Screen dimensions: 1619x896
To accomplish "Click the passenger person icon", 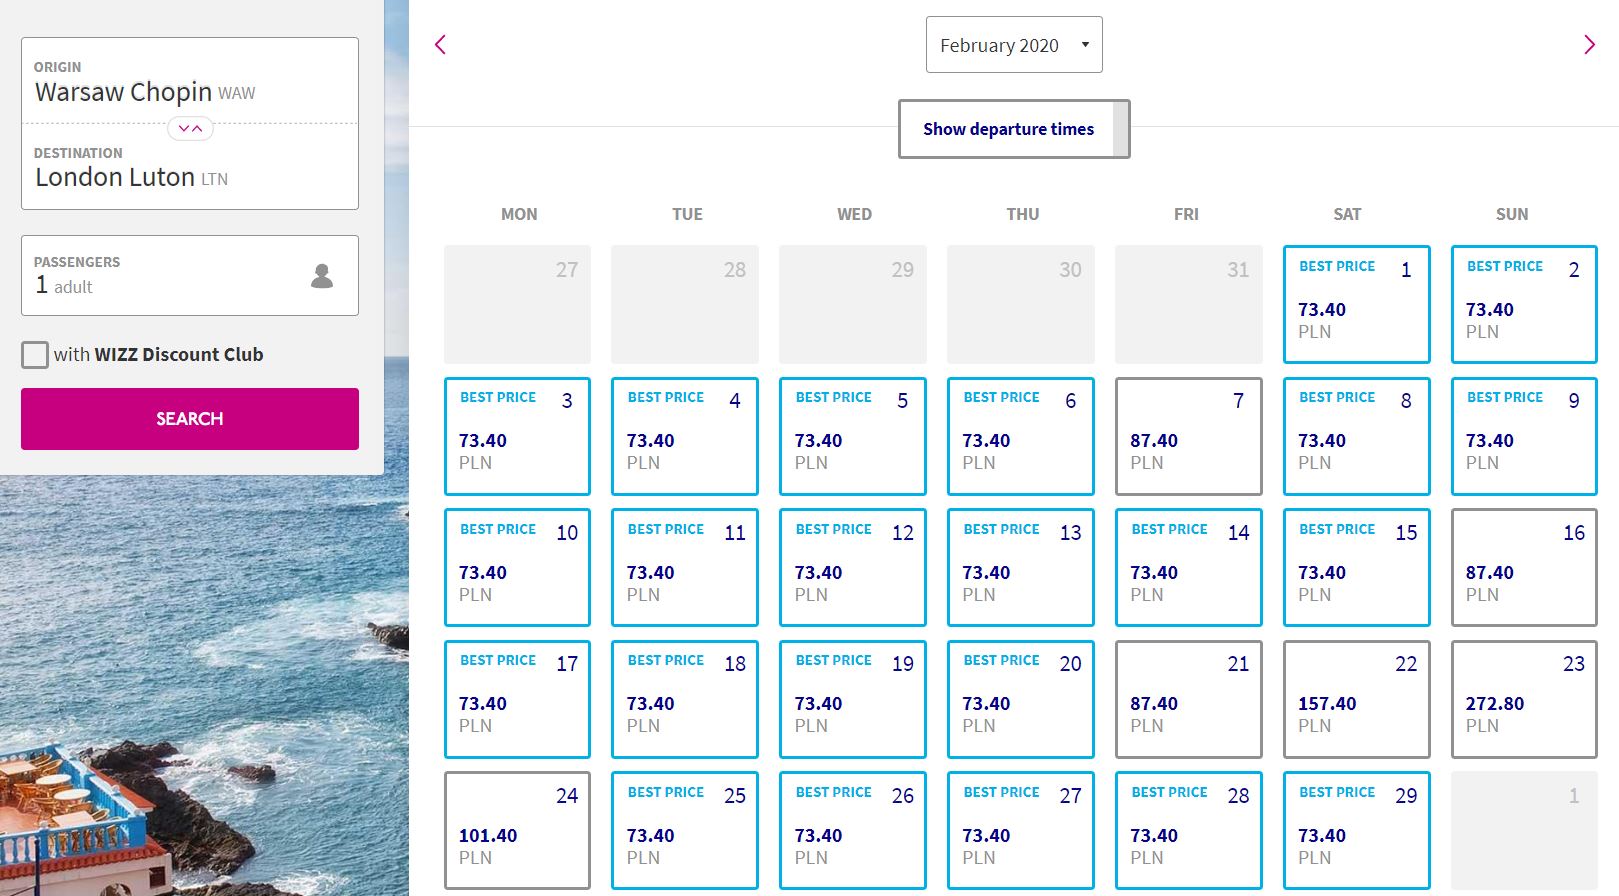I will (x=322, y=276).
